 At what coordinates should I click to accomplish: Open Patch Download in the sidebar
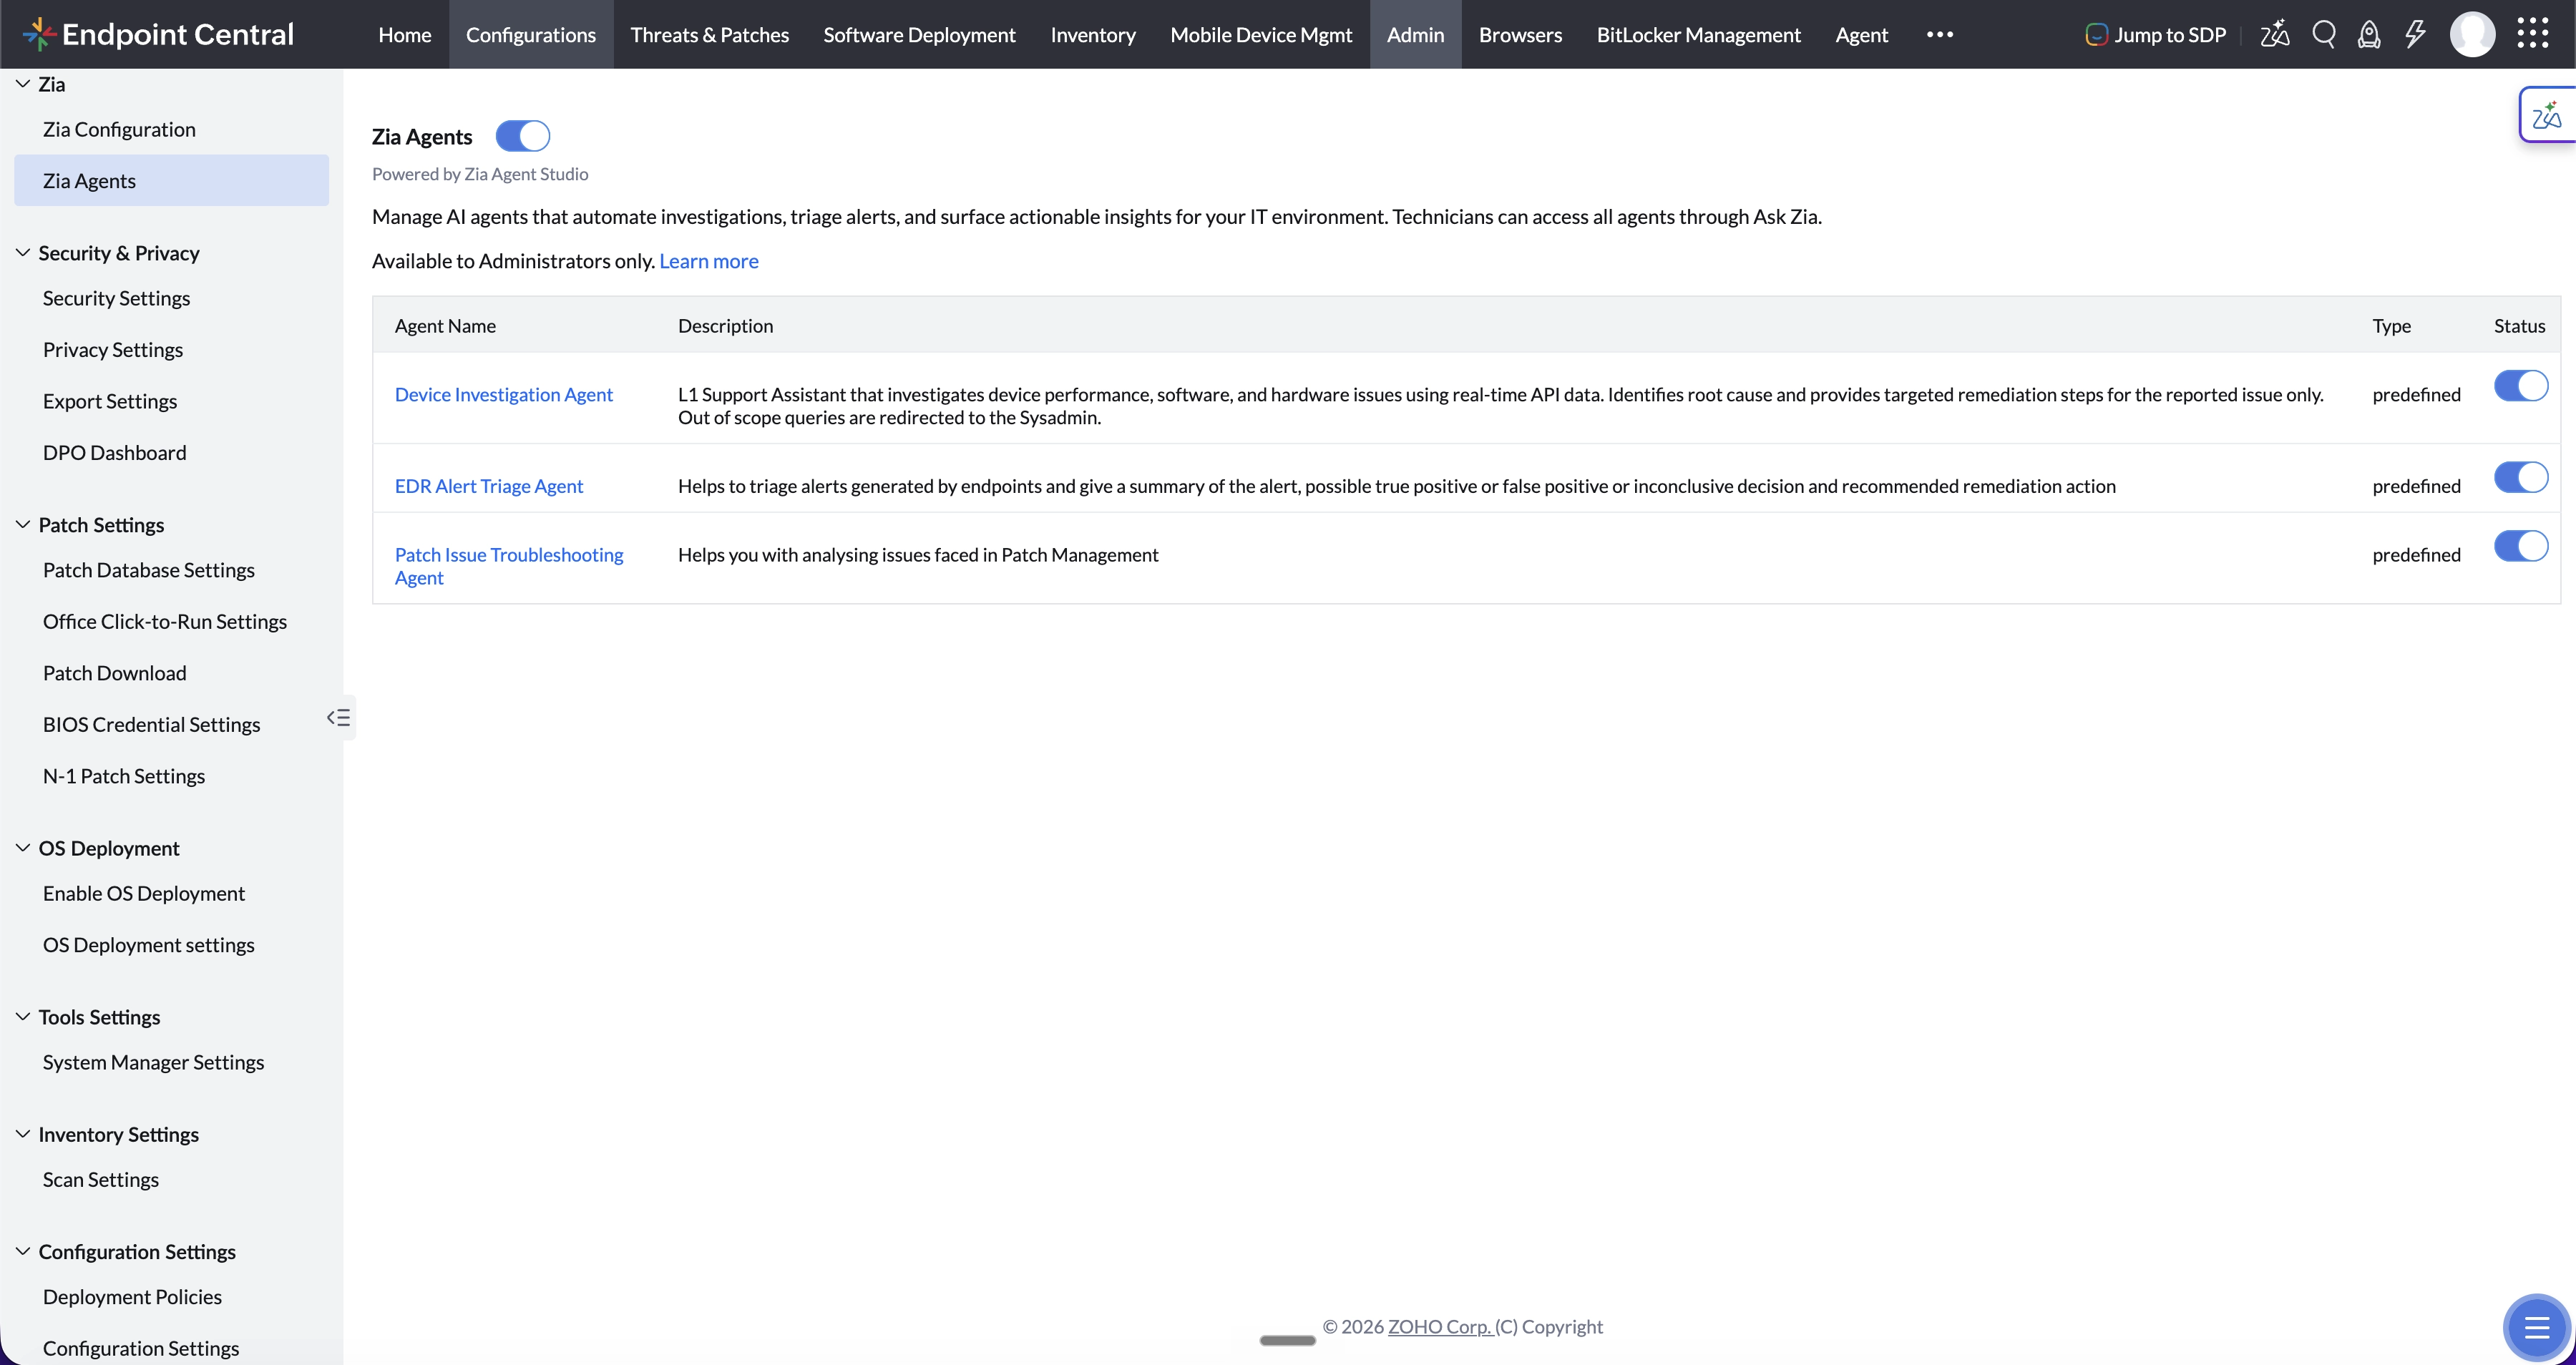click(x=171, y=673)
